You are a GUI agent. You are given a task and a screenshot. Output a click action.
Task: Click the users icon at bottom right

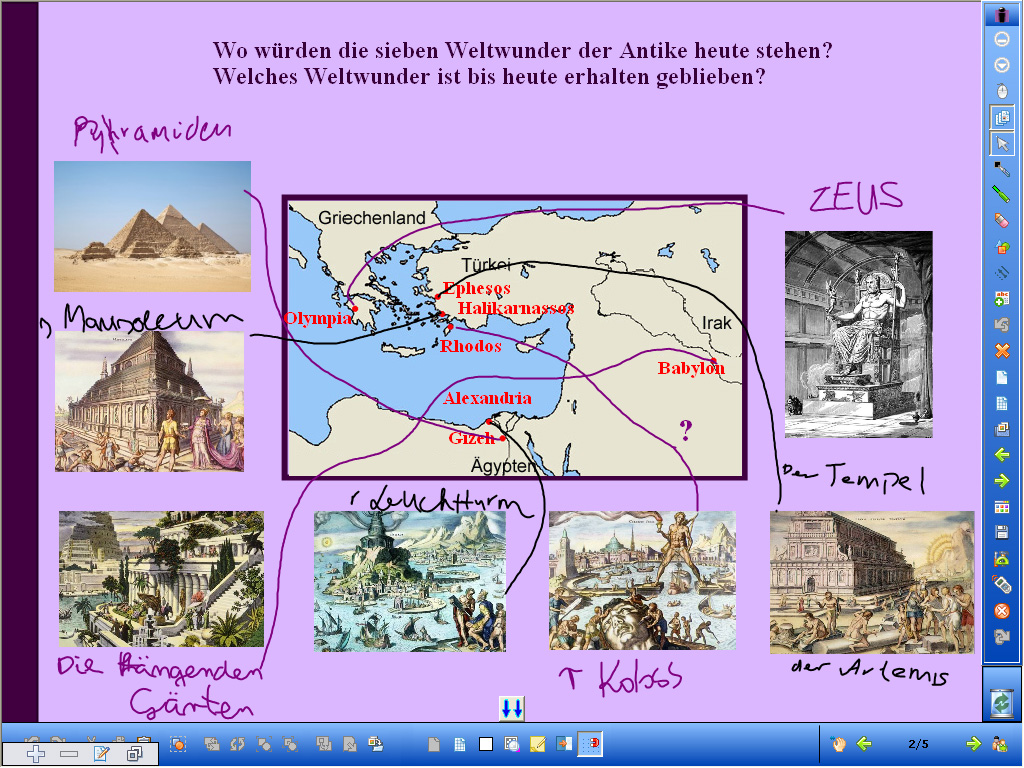click(x=999, y=743)
